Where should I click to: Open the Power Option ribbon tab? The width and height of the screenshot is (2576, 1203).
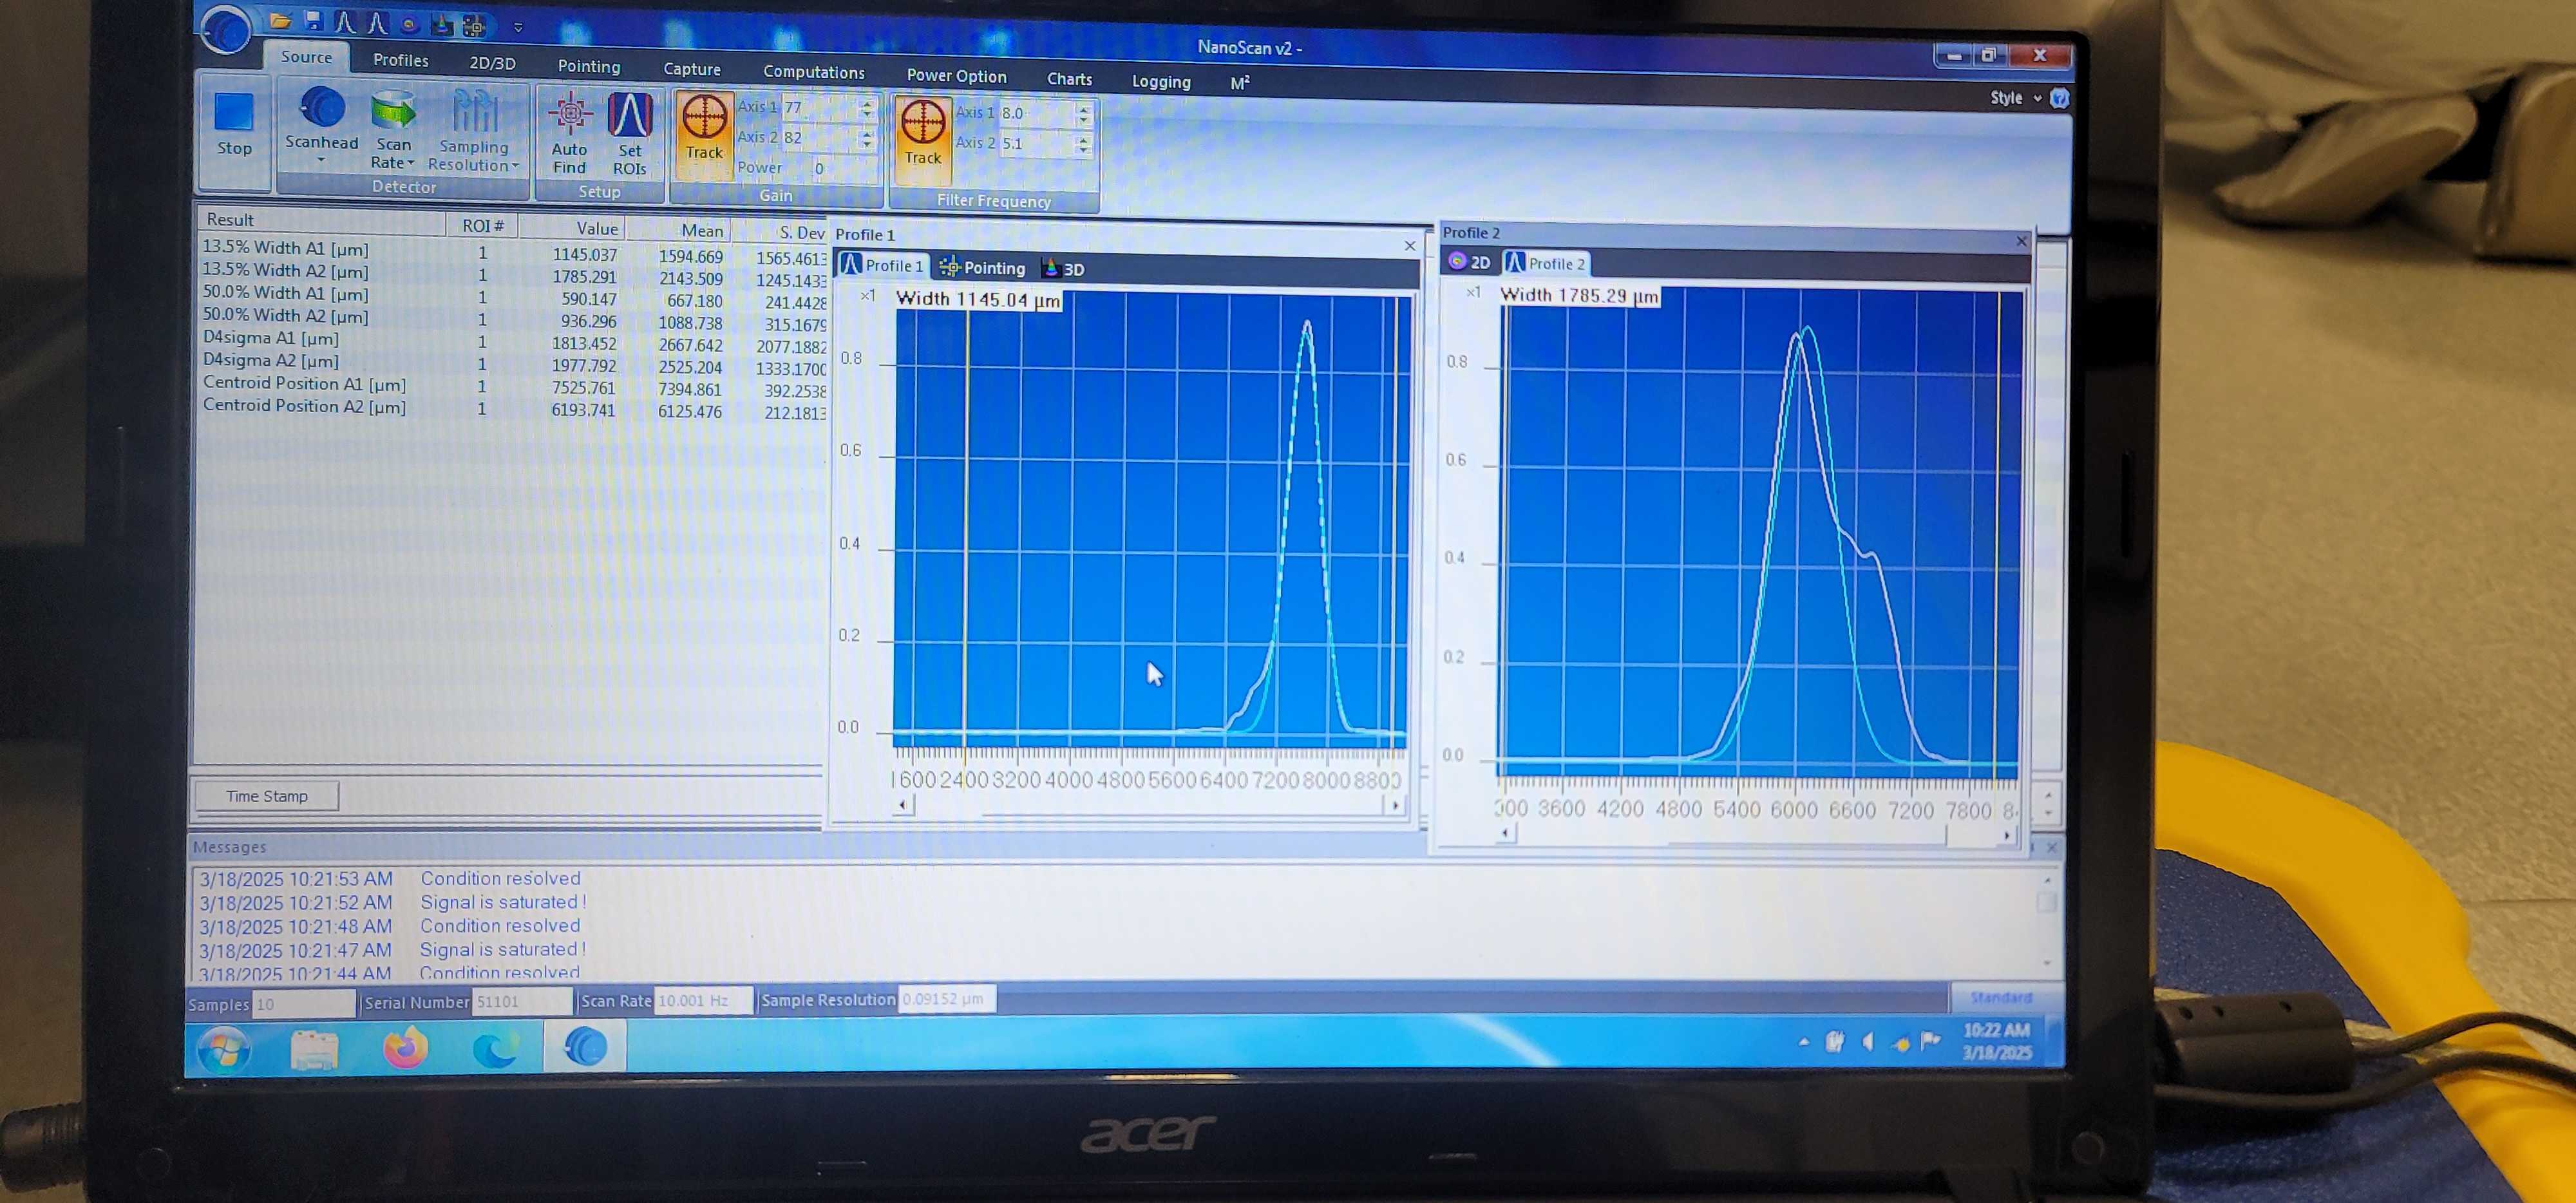coord(956,76)
